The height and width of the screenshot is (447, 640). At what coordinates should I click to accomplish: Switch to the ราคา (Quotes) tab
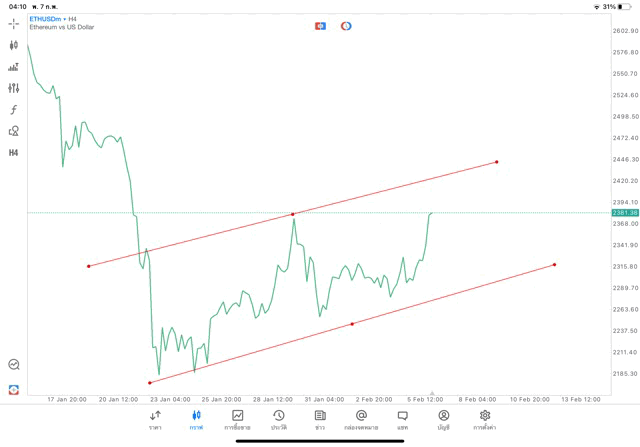pos(155,419)
